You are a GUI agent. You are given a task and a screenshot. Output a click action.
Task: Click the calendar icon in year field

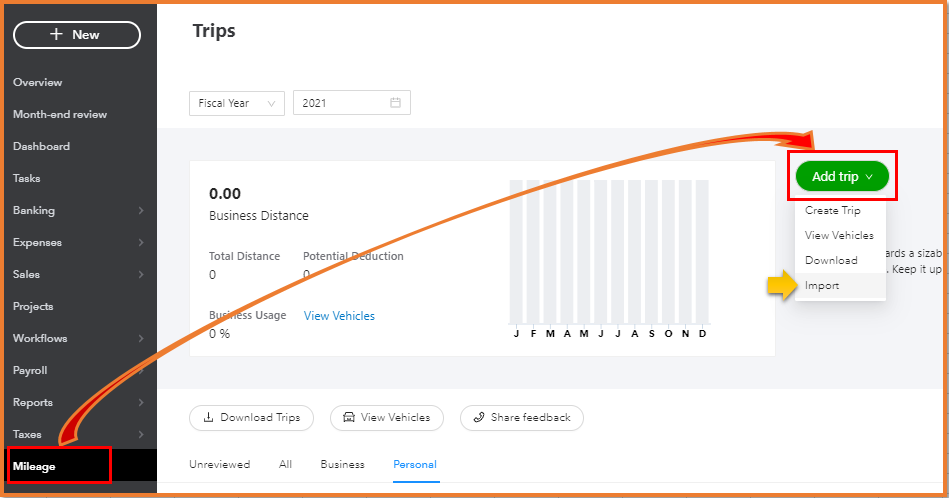point(396,103)
